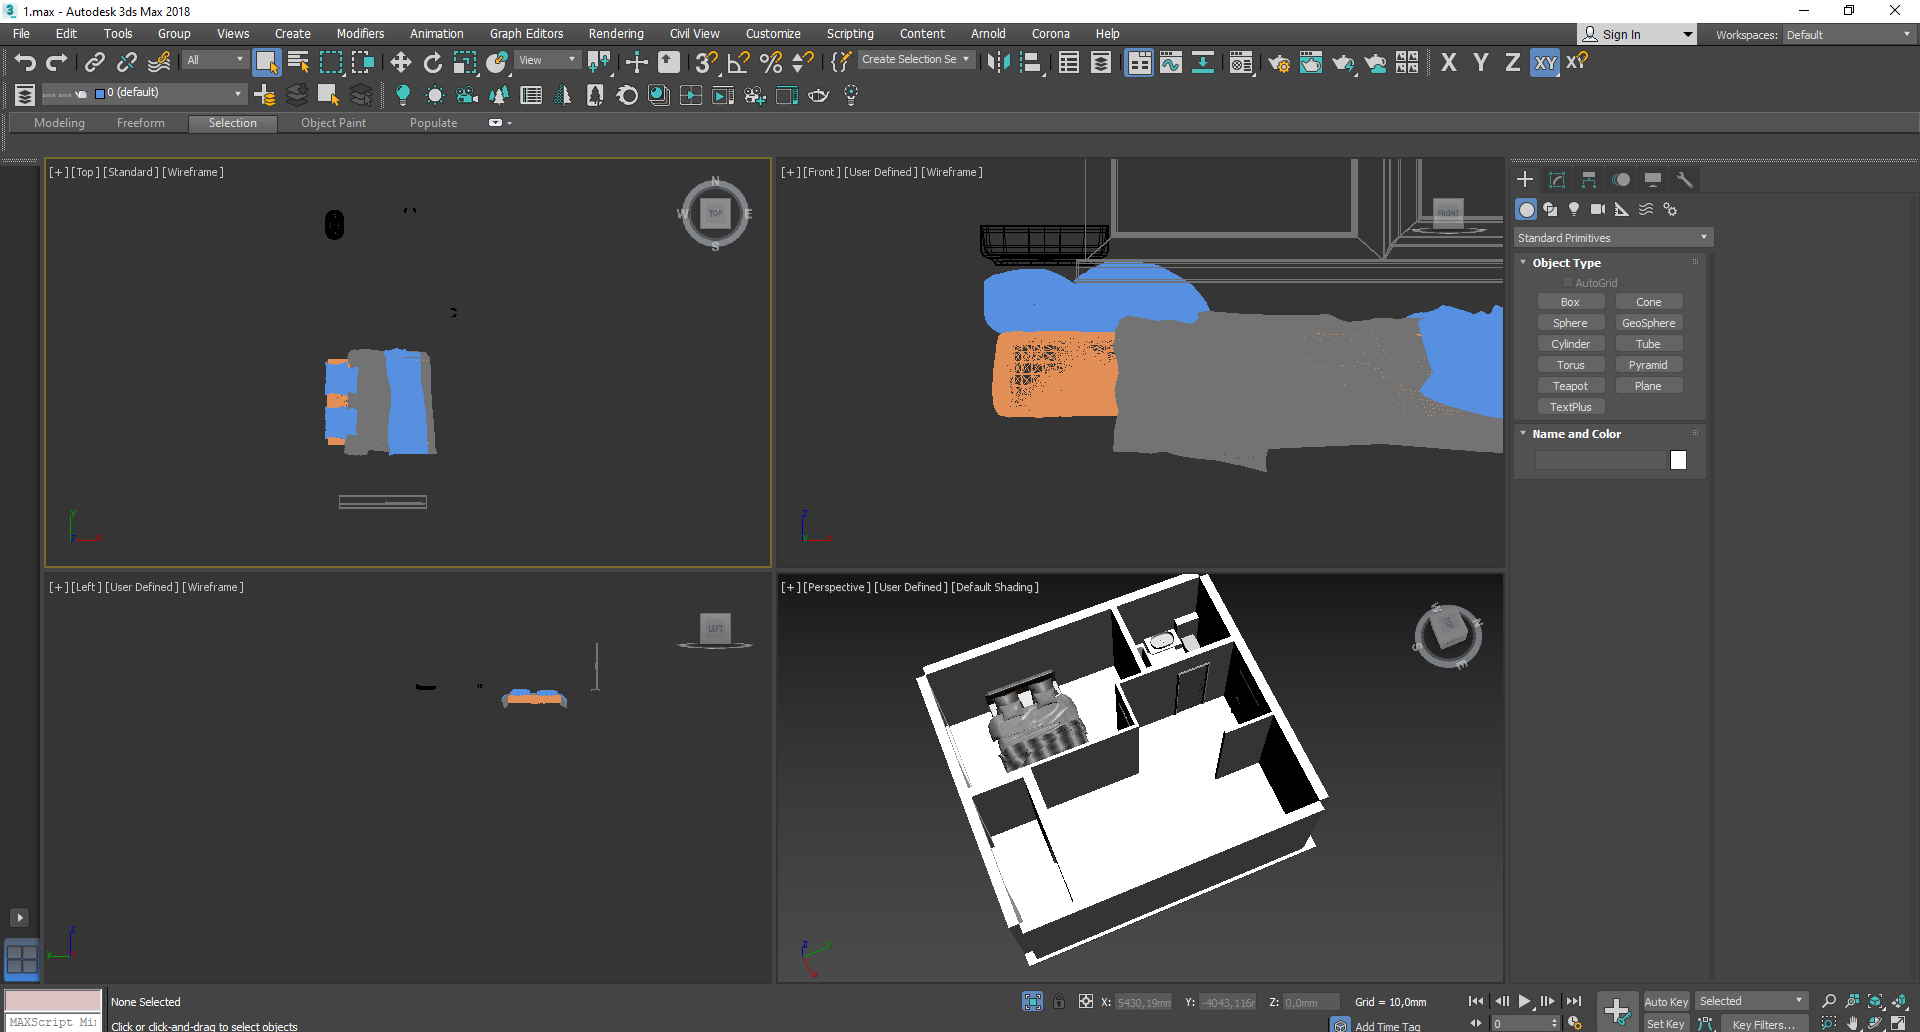Screen dimensions: 1920x1032
Task: Click the Undo arrow in main toolbar
Action: tap(25, 63)
